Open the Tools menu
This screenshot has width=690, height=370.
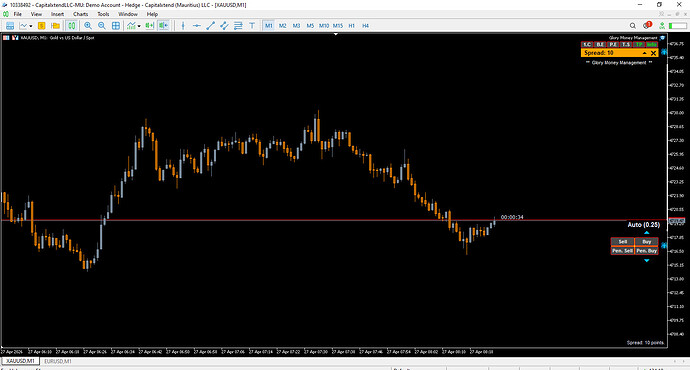tap(103, 14)
